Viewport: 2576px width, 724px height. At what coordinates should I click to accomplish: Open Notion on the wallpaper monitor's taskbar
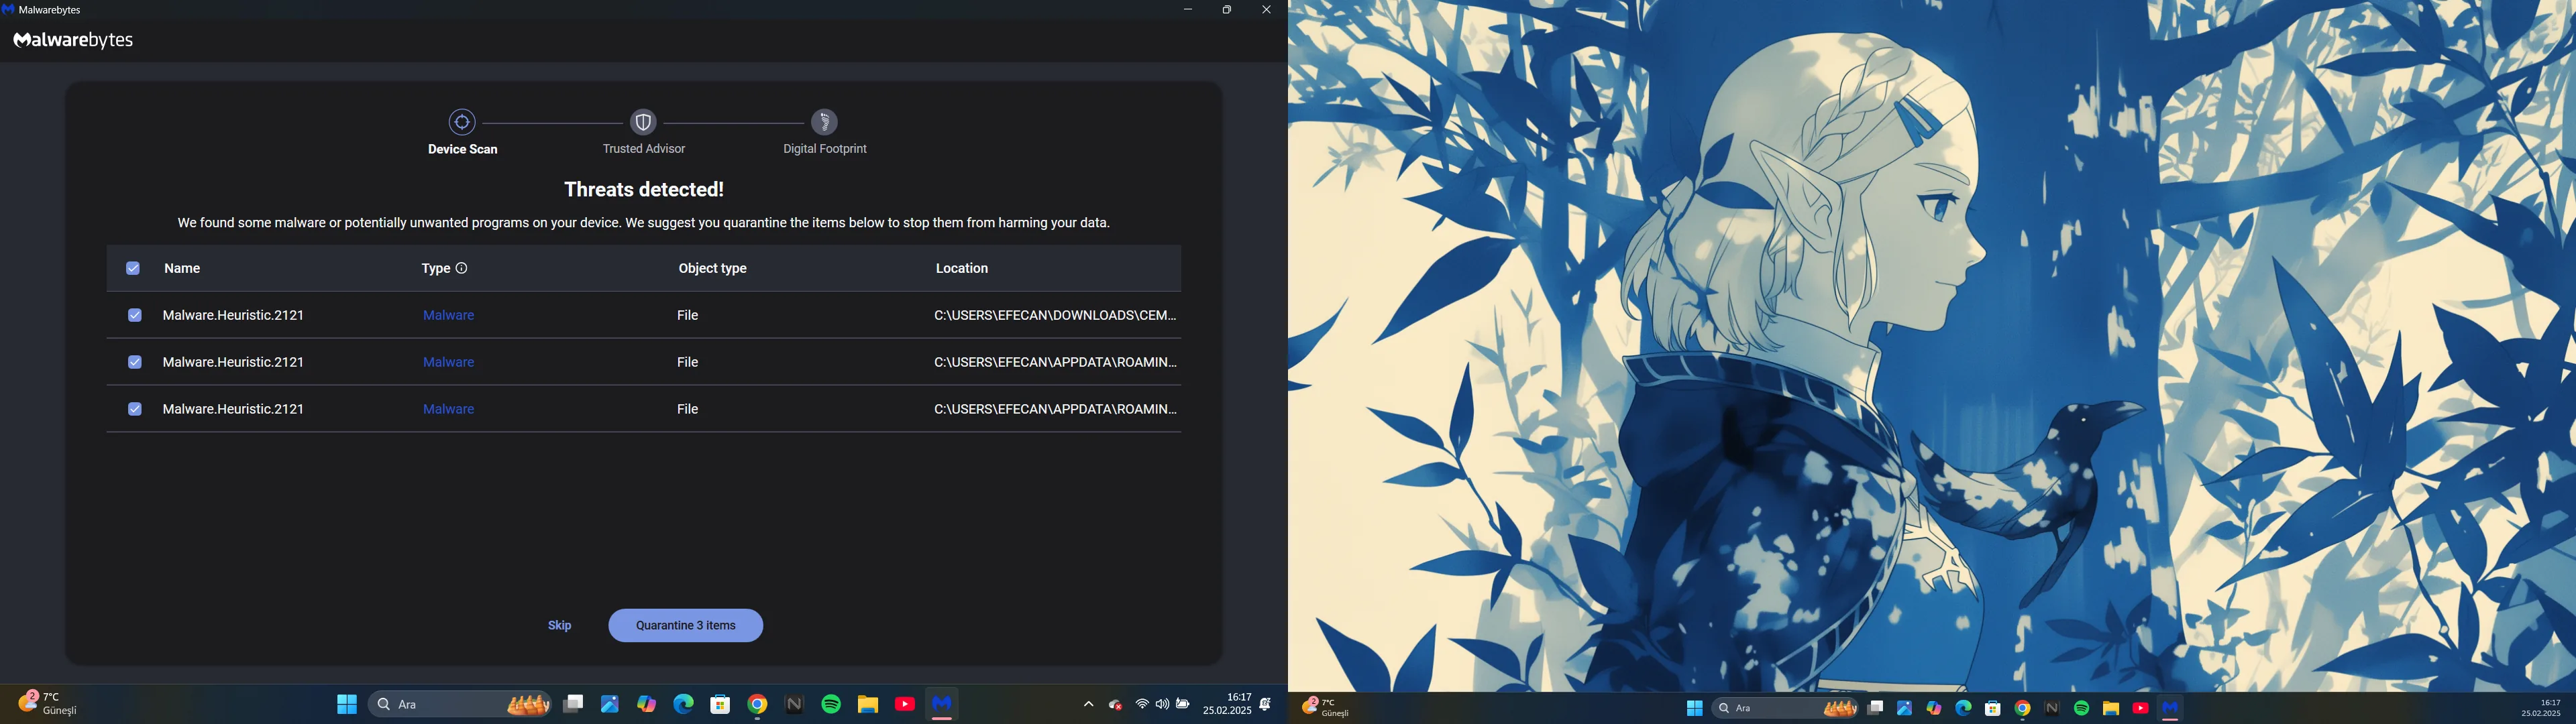[x=2052, y=709]
